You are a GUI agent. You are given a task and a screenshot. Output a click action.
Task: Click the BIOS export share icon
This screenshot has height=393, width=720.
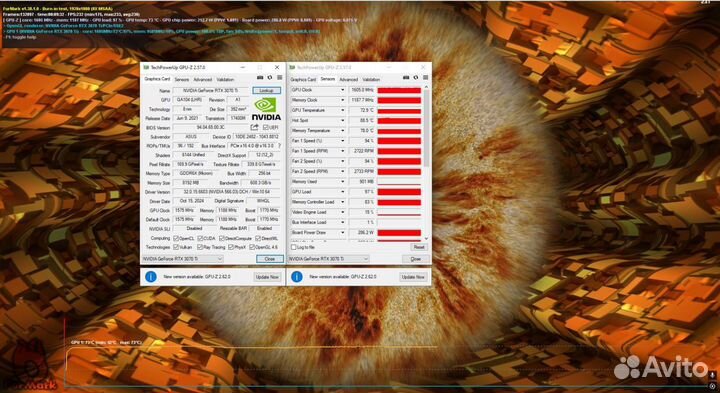coord(254,127)
